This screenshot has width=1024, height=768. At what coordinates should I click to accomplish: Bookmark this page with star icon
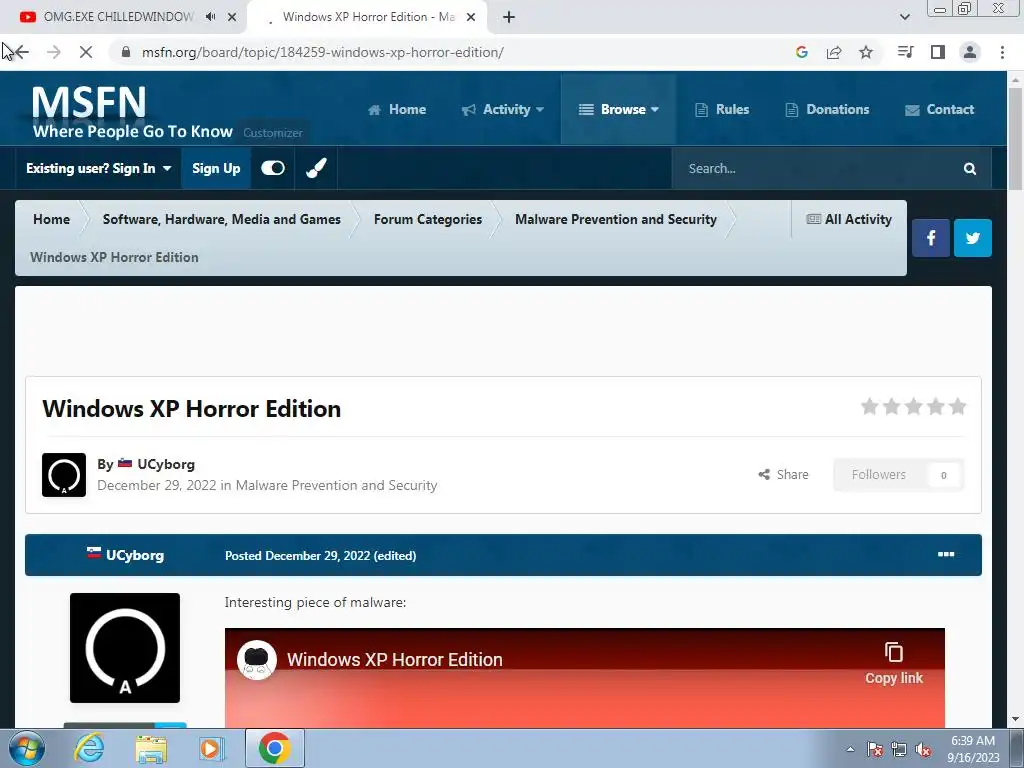(x=866, y=52)
